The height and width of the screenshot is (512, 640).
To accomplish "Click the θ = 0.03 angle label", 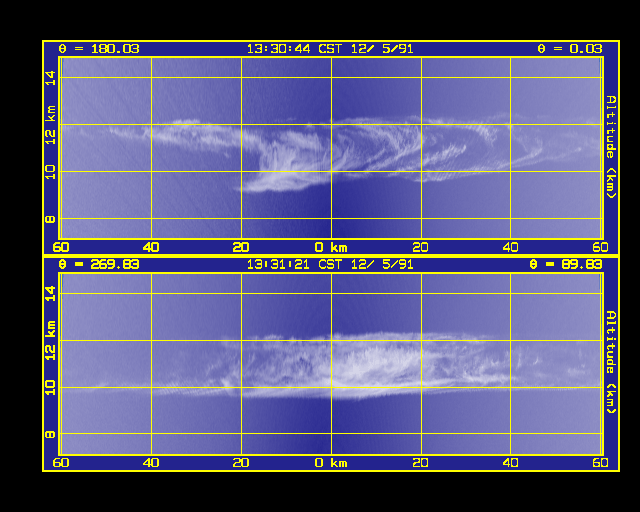I will (570, 49).
